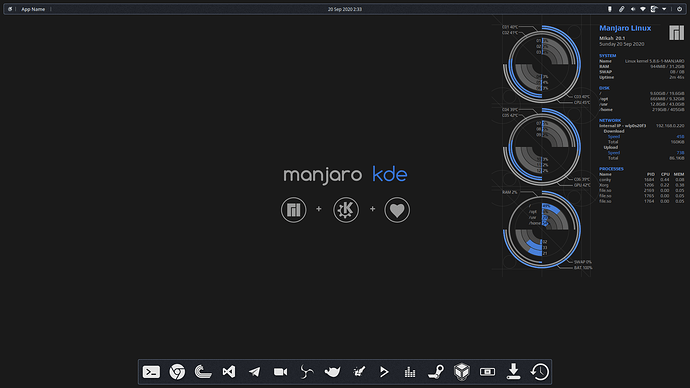690x388 pixels.
Task: Click the PROCESSES heading in the widget
Action: (611, 168)
